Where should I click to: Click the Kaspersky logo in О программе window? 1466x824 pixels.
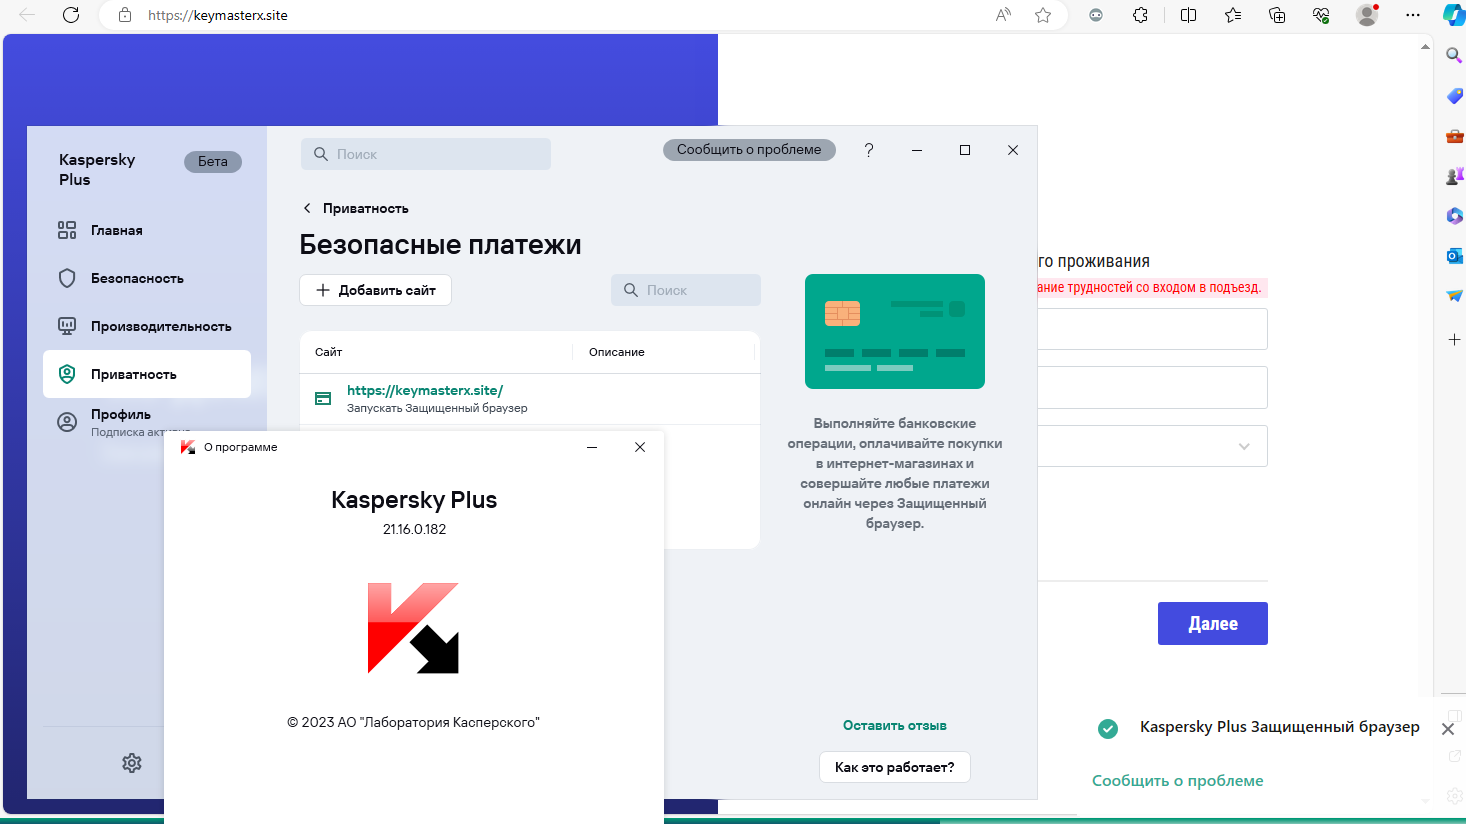click(x=413, y=628)
